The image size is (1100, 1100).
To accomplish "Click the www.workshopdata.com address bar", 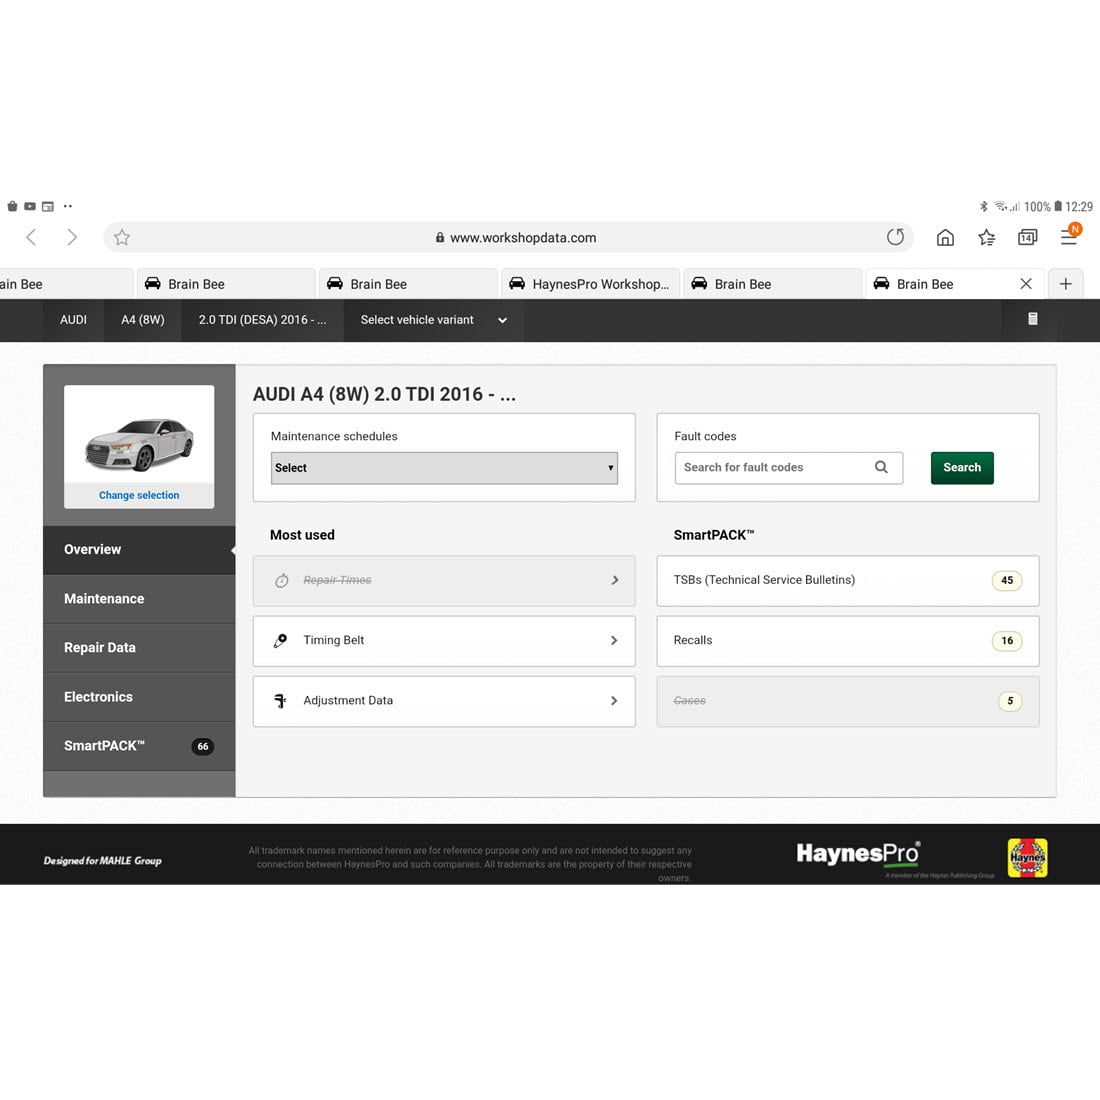I will point(509,237).
